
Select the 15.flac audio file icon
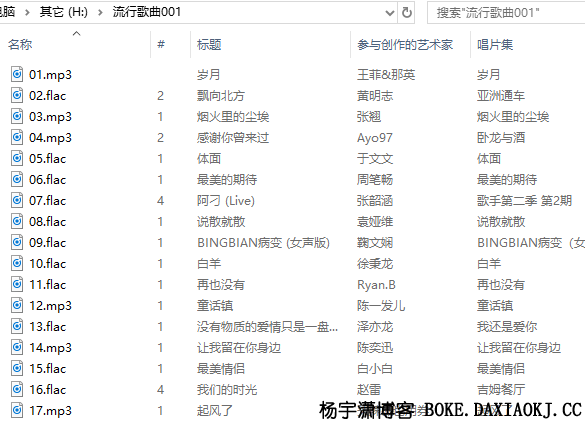tap(17, 368)
